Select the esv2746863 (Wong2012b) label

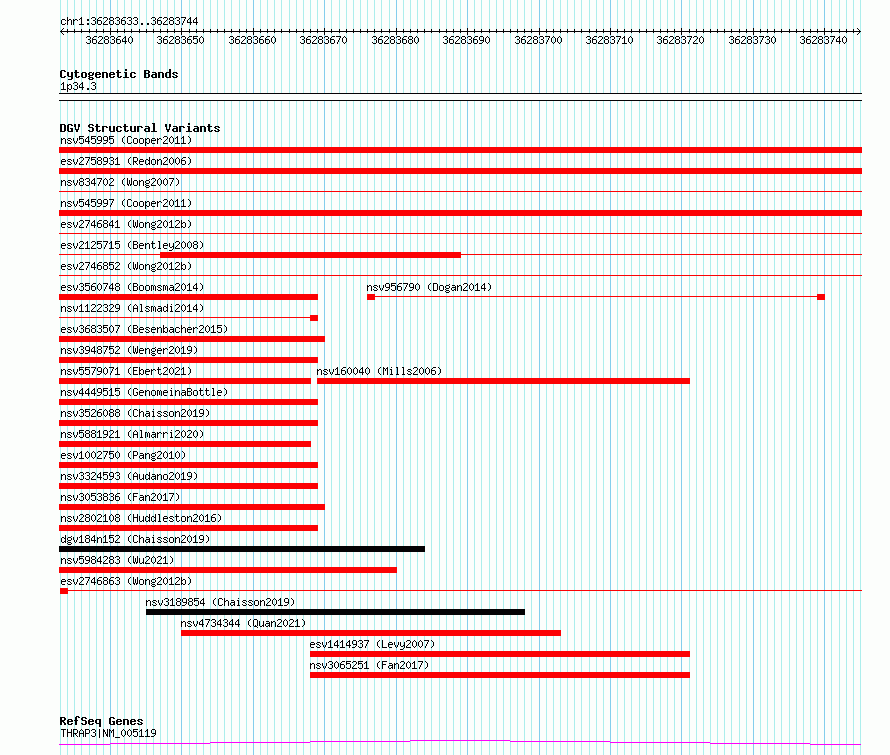pos(126,581)
